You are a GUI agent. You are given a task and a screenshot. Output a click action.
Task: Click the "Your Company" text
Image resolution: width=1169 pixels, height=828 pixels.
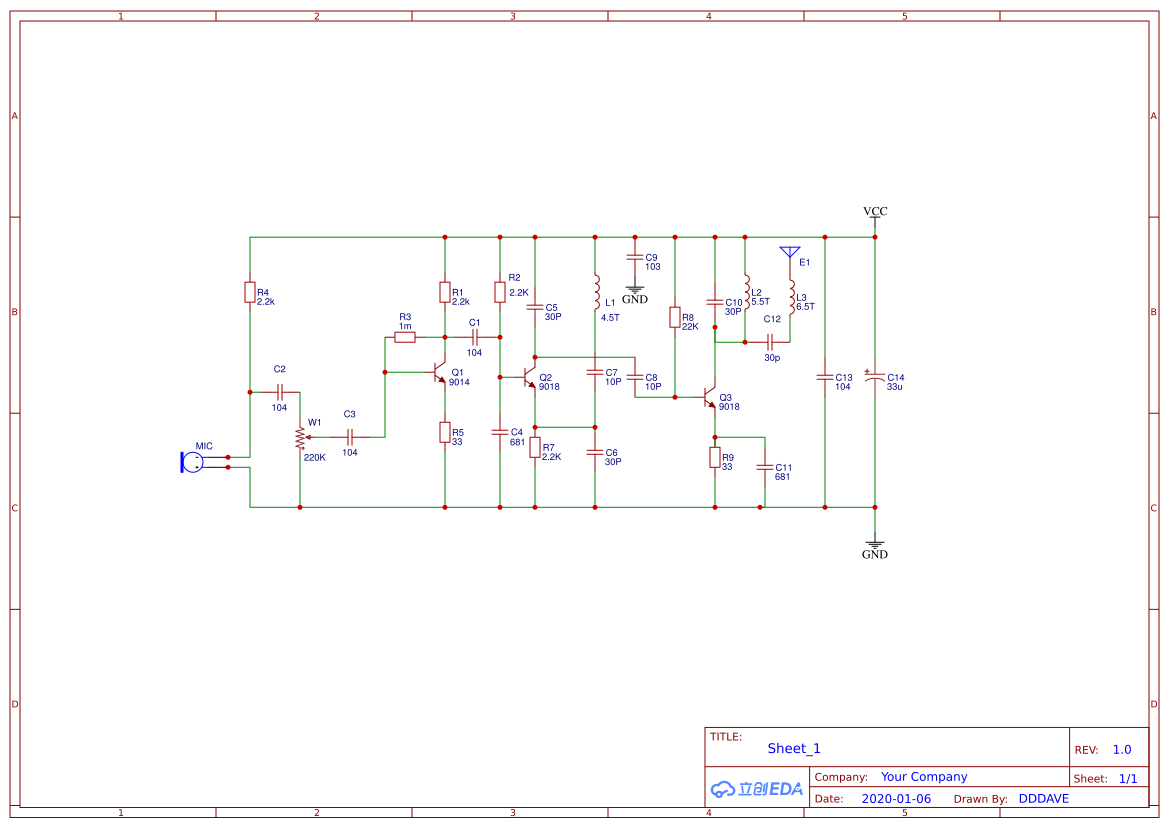coord(924,777)
